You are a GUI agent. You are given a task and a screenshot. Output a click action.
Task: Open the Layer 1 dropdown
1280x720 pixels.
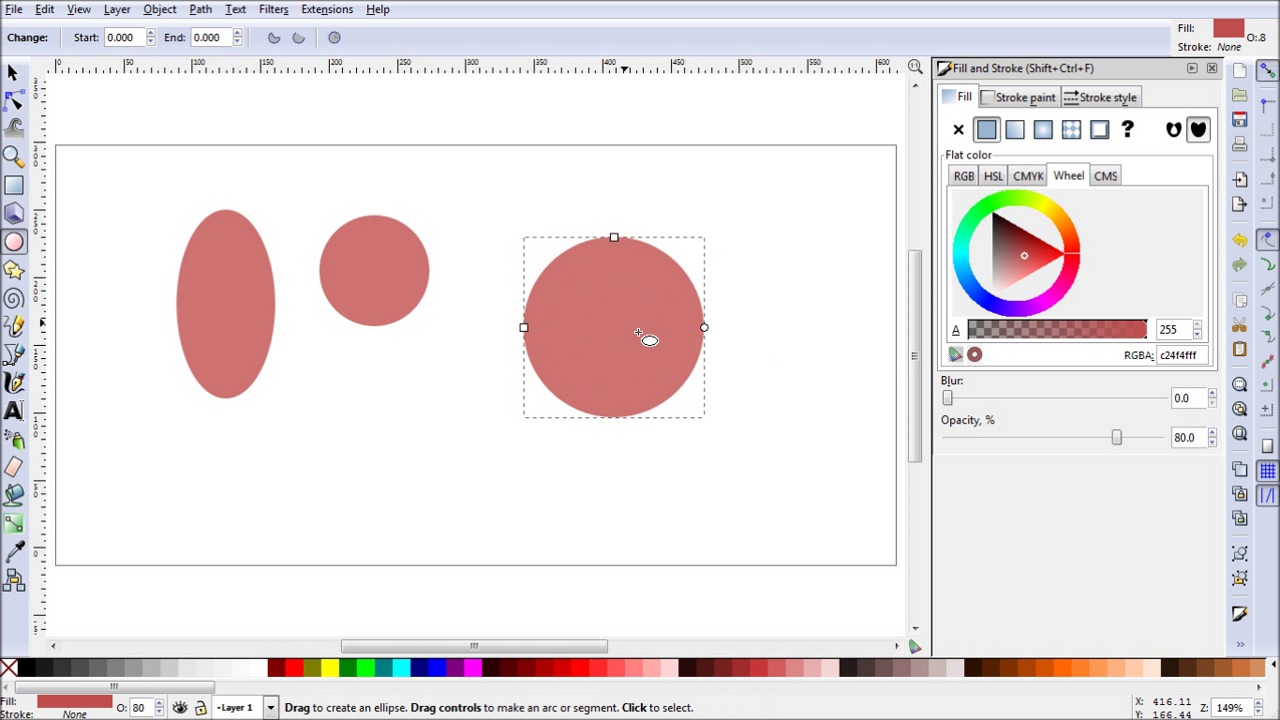coord(270,708)
